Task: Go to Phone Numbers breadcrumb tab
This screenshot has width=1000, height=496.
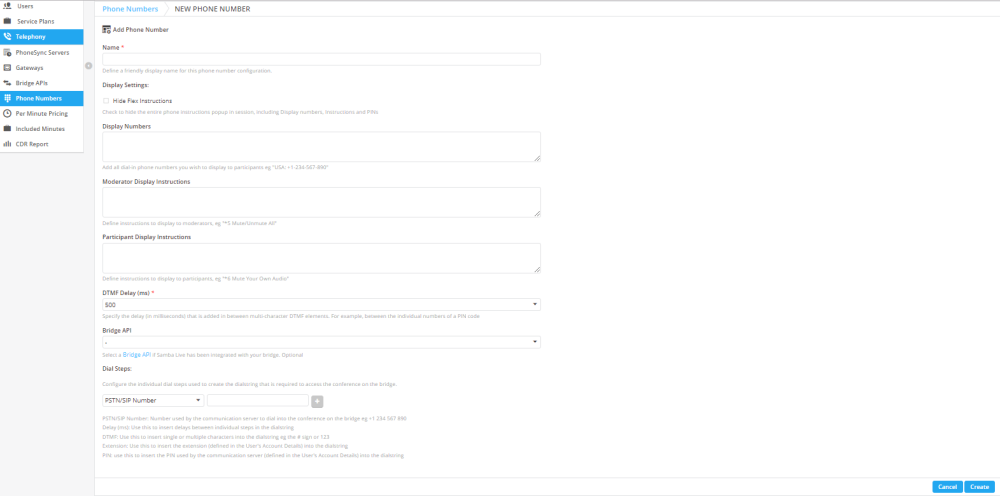Action: tap(130, 10)
